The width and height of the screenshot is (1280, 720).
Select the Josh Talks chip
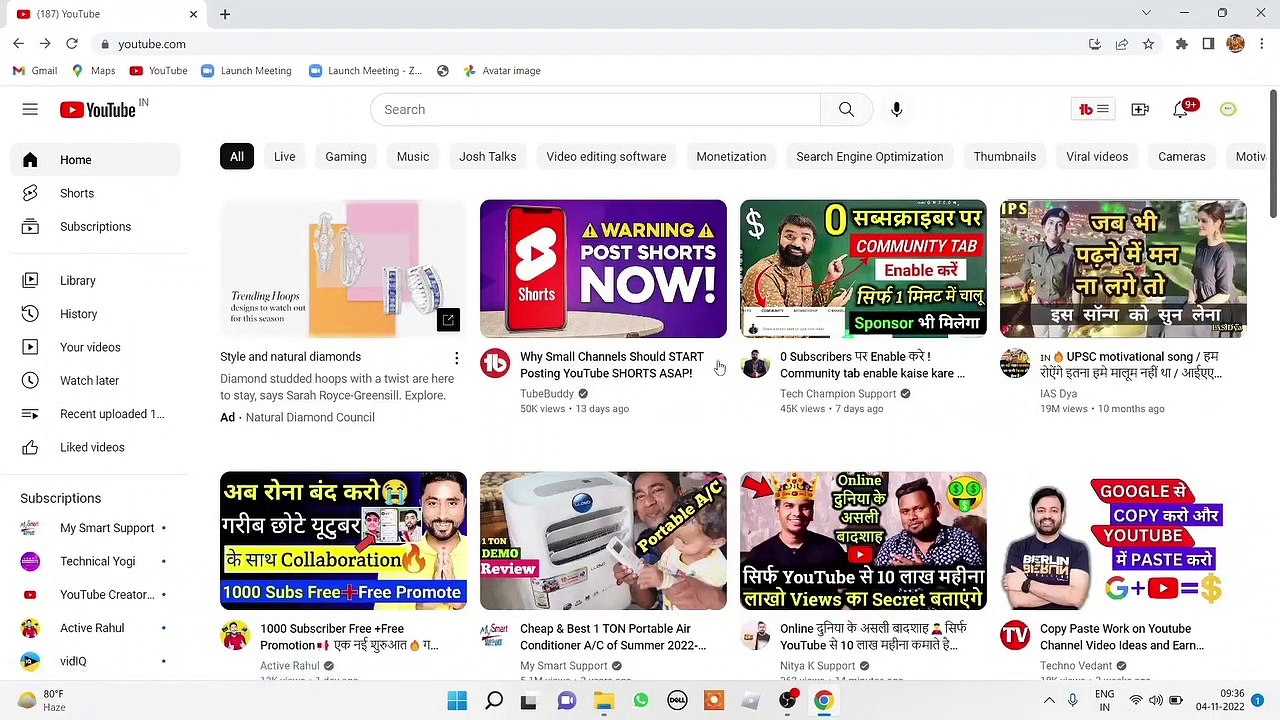[x=488, y=157]
